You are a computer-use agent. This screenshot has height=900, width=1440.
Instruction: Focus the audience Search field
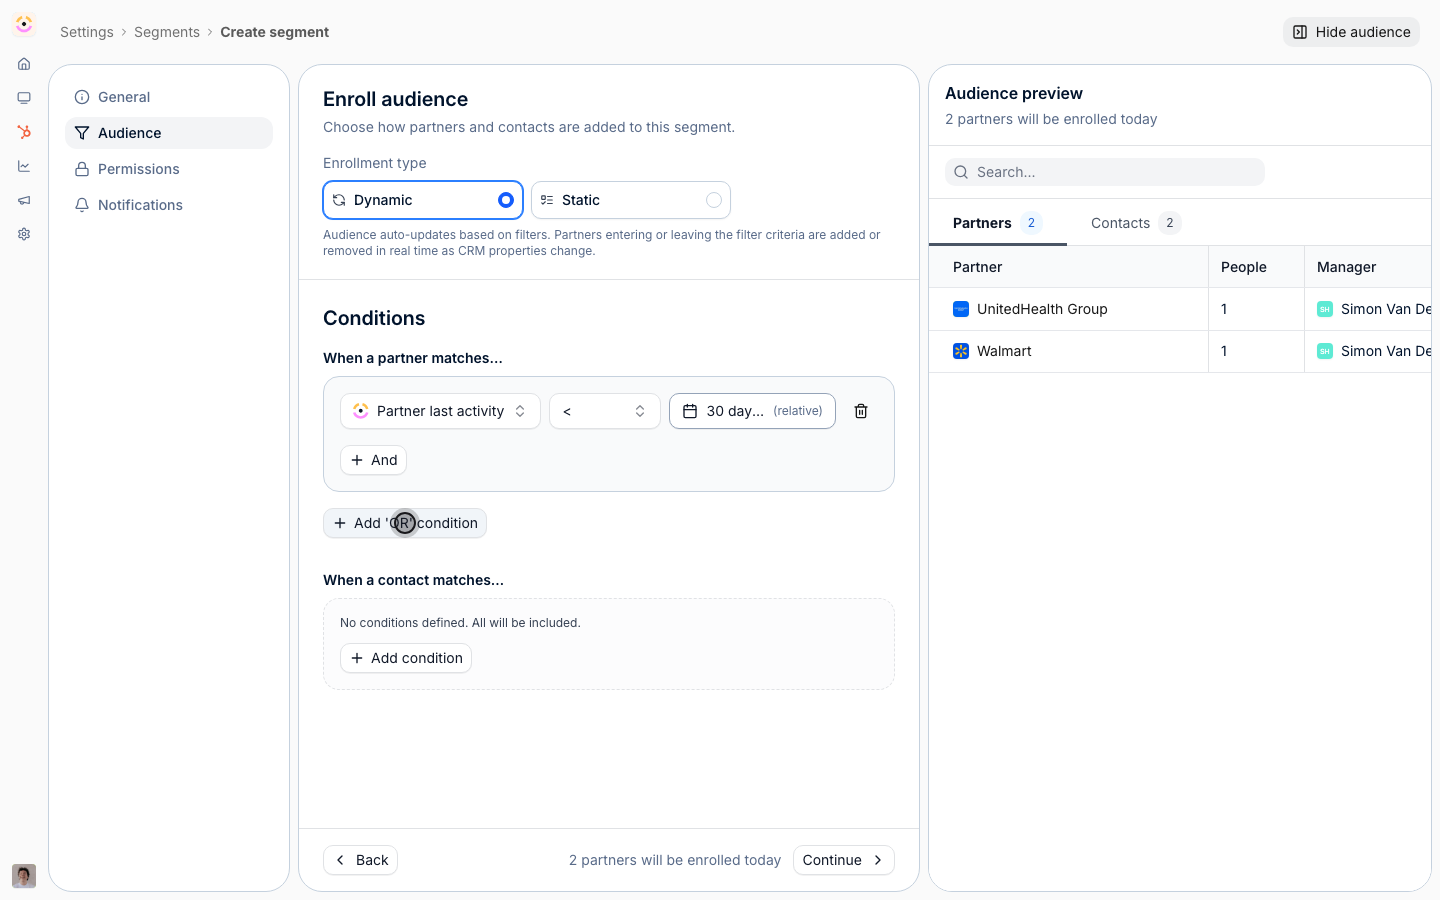[1105, 172]
